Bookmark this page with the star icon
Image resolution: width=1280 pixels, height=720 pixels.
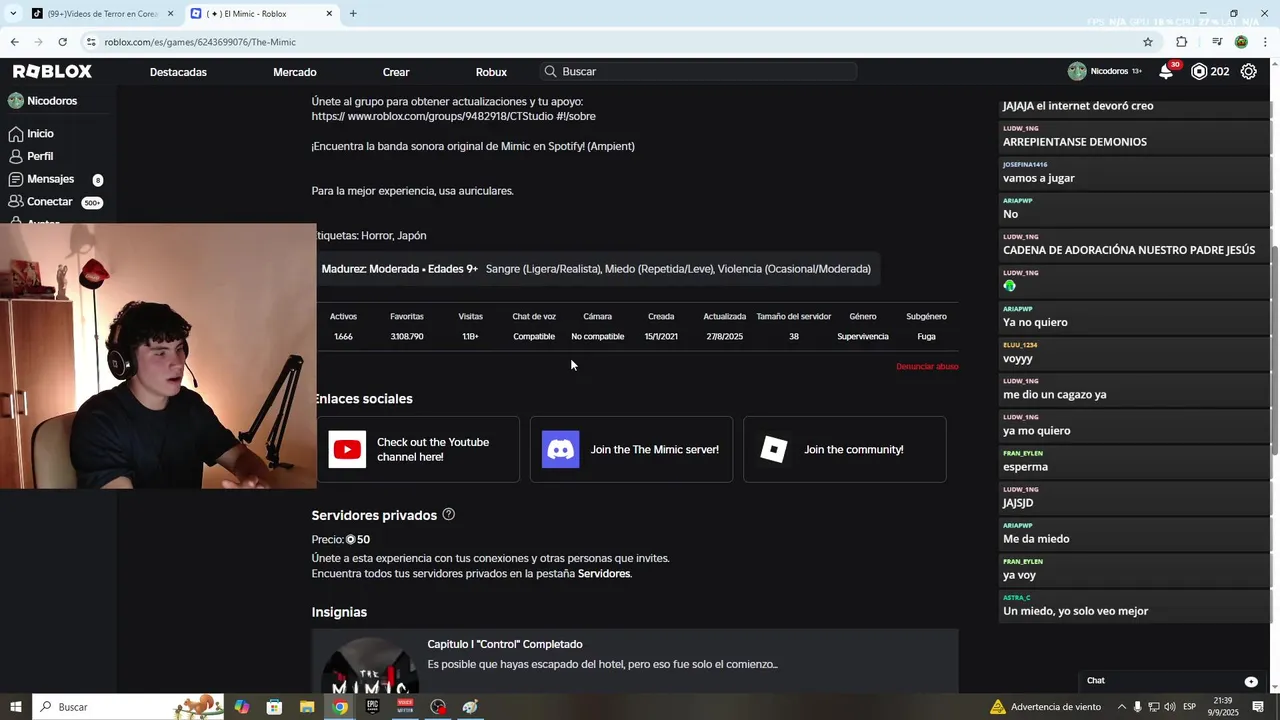point(1148,42)
